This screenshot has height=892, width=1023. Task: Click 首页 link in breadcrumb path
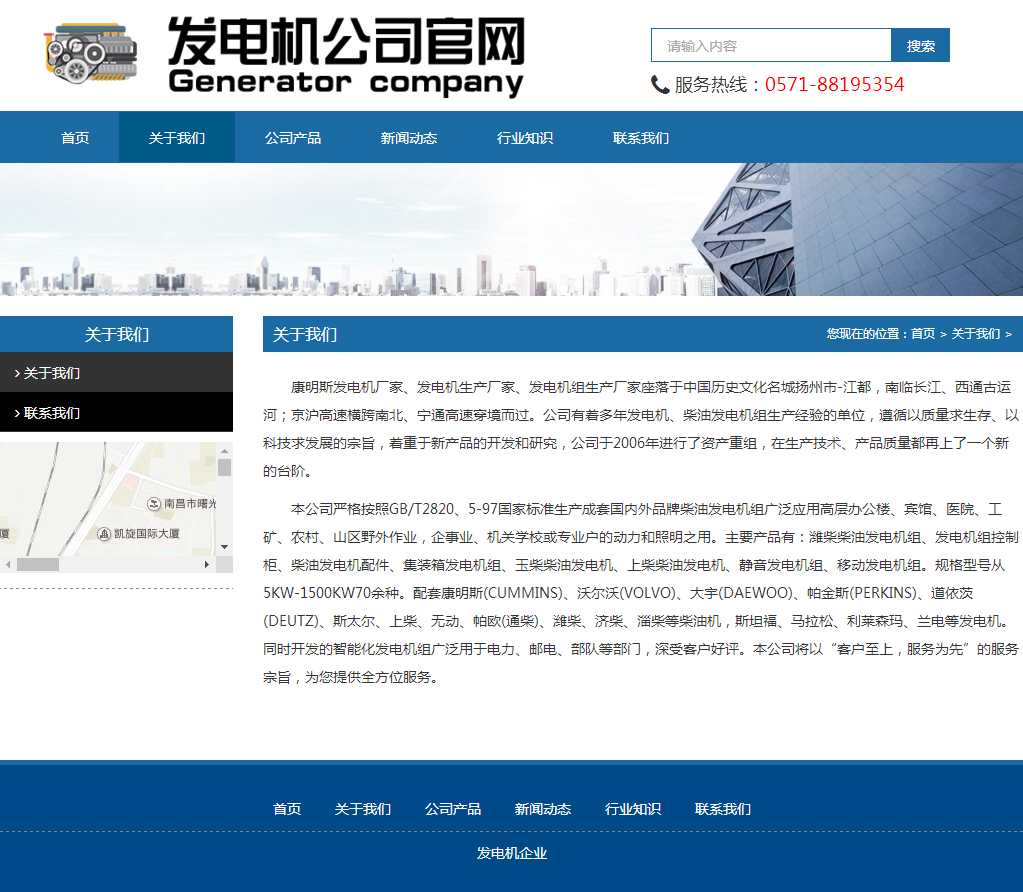[x=923, y=334]
